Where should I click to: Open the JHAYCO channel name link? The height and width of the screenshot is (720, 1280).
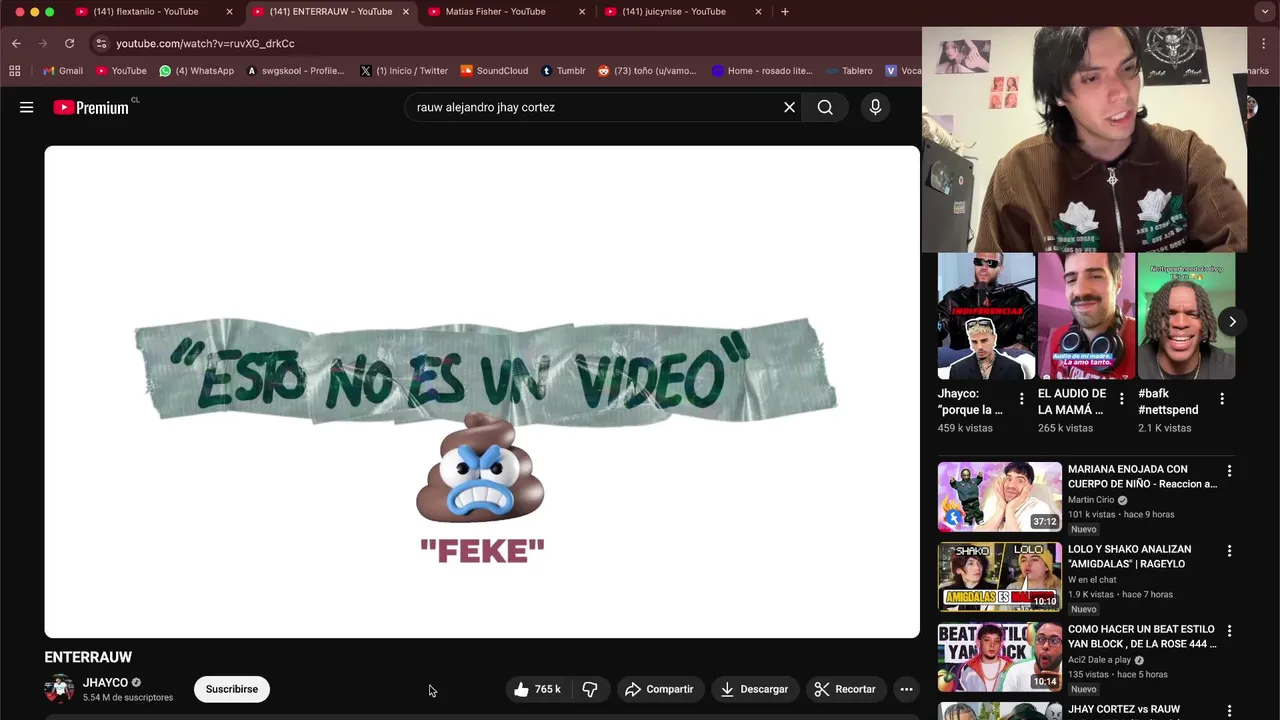pyautogui.click(x=105, y=683)
